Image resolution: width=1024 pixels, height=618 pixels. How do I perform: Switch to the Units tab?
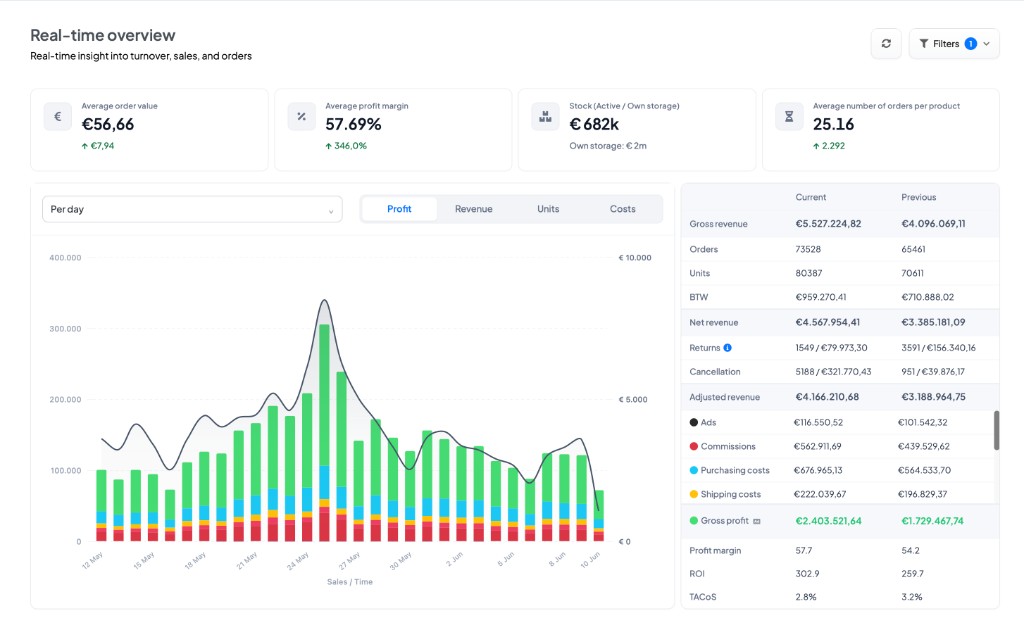[548, 209]
